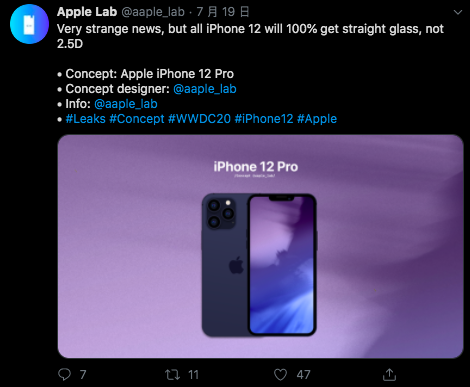The image size is (470, 387).
Task: Expand the tweet options chevron
Action: click(x=458, y=12)
